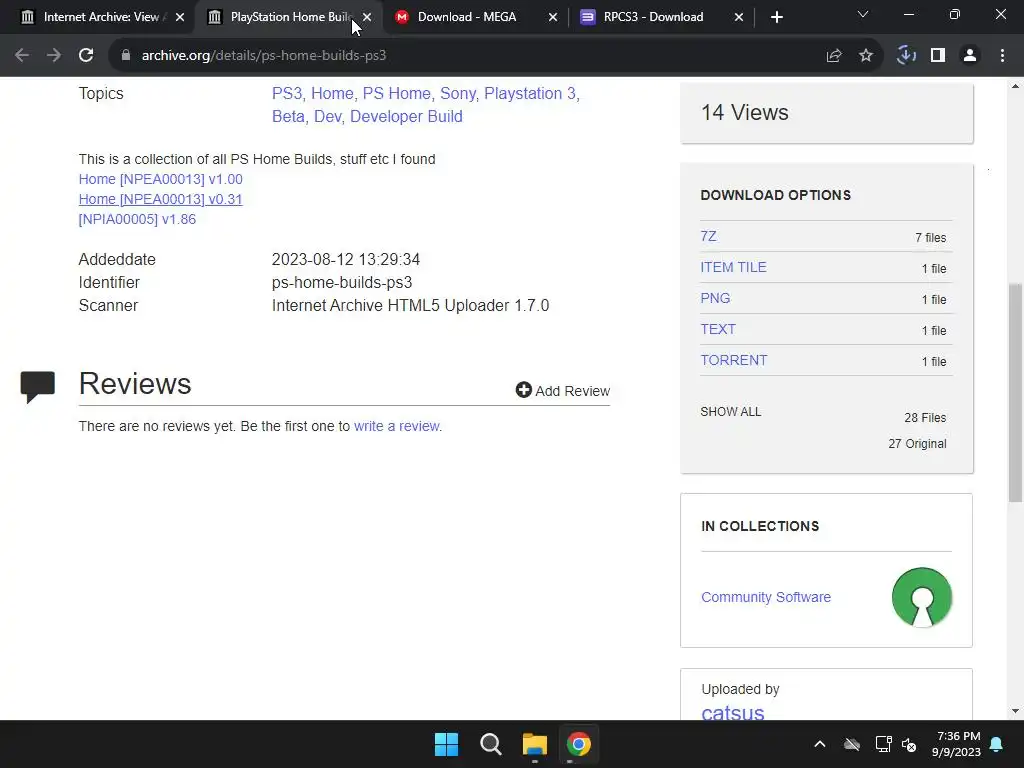The height and width of the screenshot is (768, 1024).
Task: Open the Community Software collection link
Action: (x=766, y=597)
